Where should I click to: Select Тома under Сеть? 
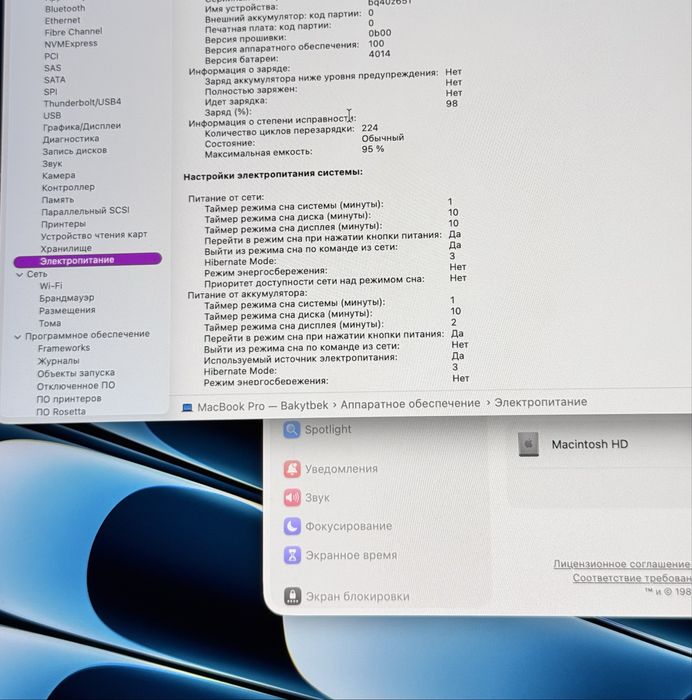pyautogui.click(x=50, y=323)
